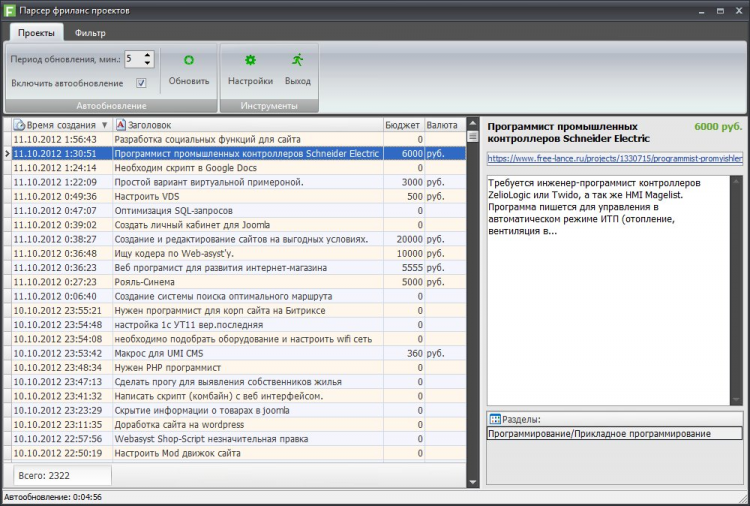Open the free-lance.ru project link

614,158
